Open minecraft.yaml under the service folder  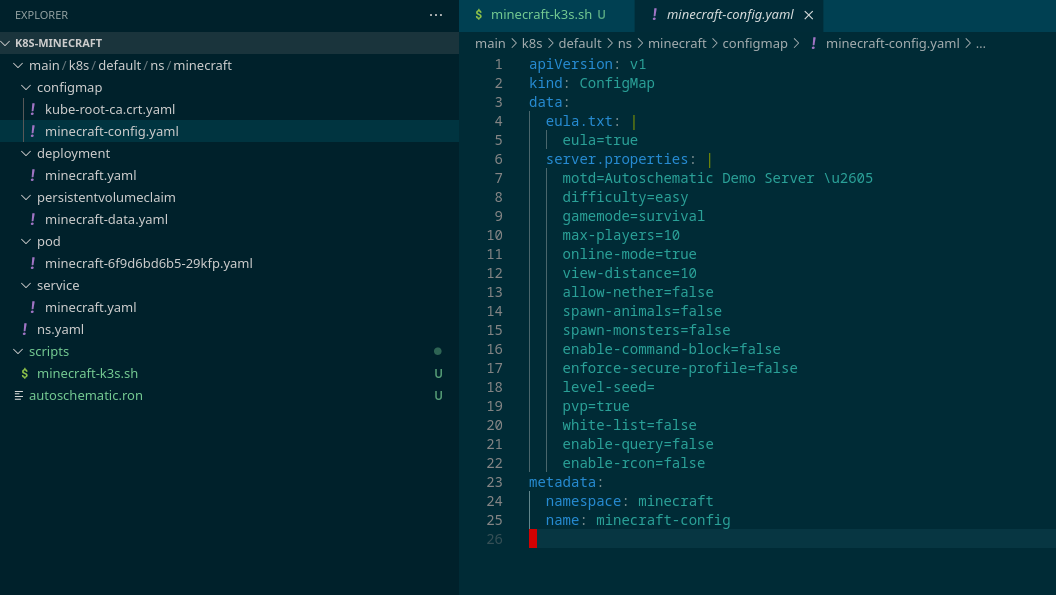pyautogui.click(x=90, y=307)
